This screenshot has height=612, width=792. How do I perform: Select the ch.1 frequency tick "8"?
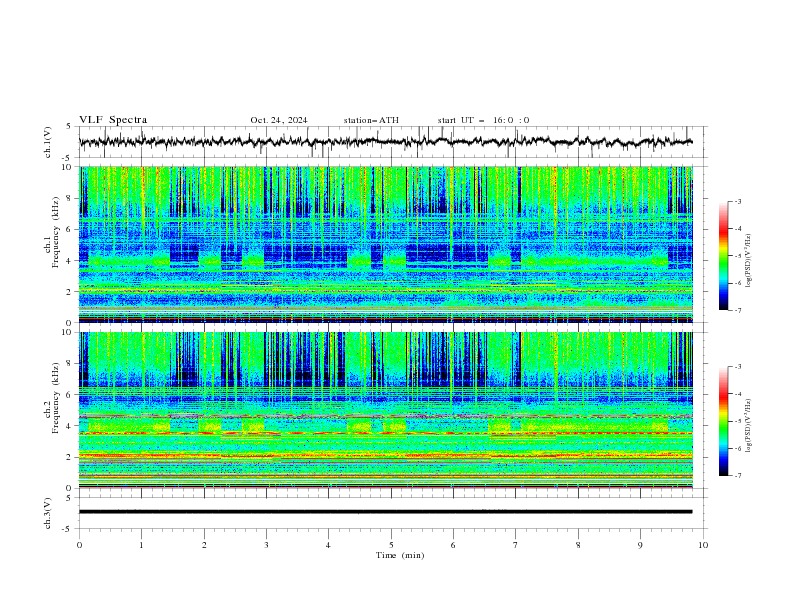click(70, 198)
